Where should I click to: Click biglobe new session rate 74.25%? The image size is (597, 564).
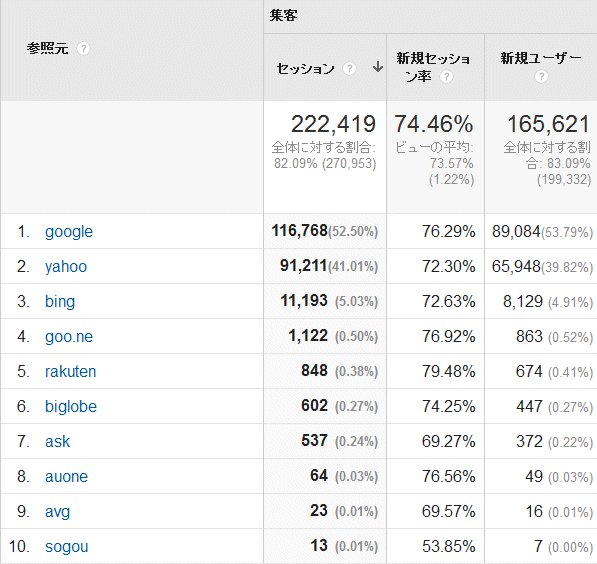point(449,407)
